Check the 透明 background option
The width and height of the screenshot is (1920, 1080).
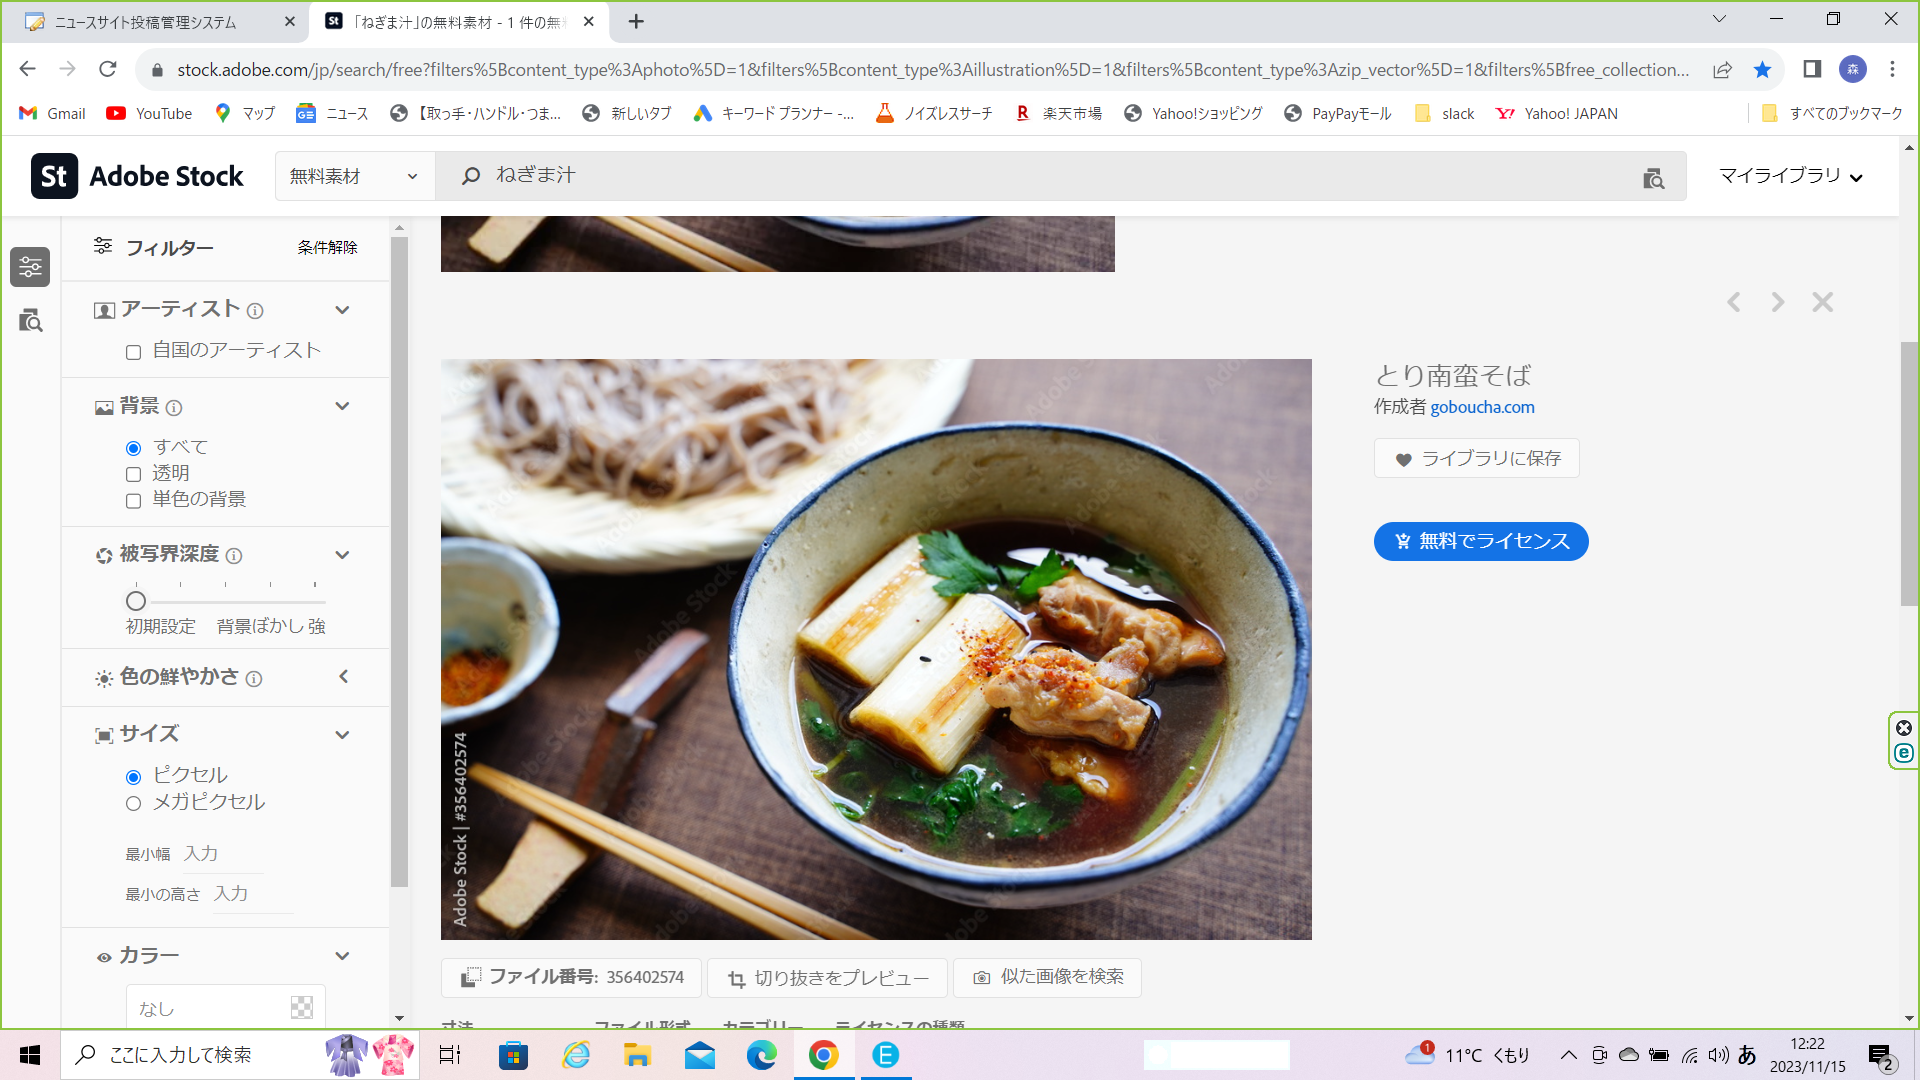point(133,475)
